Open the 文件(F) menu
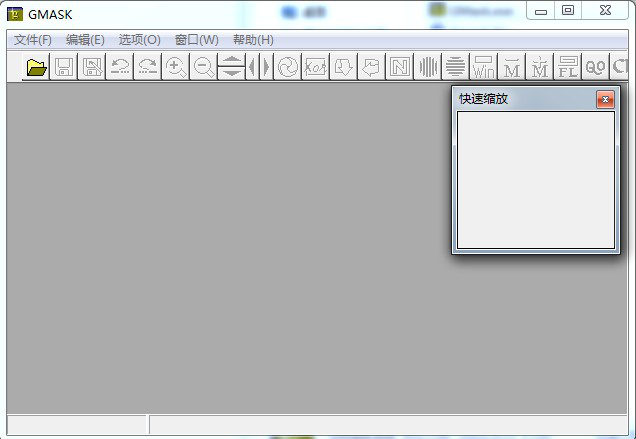The height and width of the screenshot is (439, 636). [33, 40]
